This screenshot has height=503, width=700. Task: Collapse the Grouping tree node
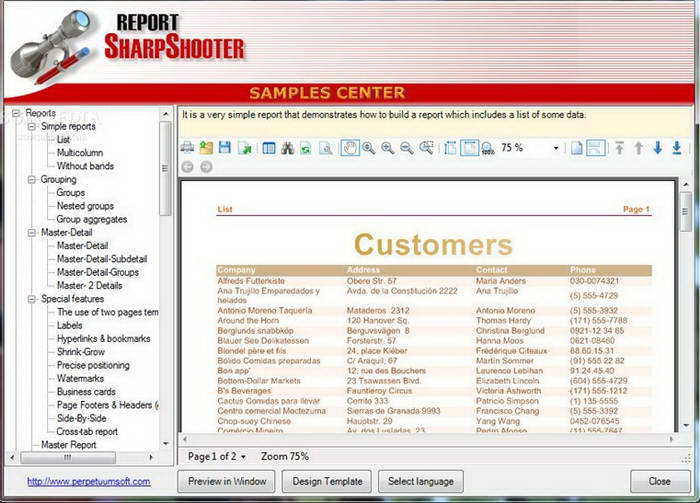point(32,179)
